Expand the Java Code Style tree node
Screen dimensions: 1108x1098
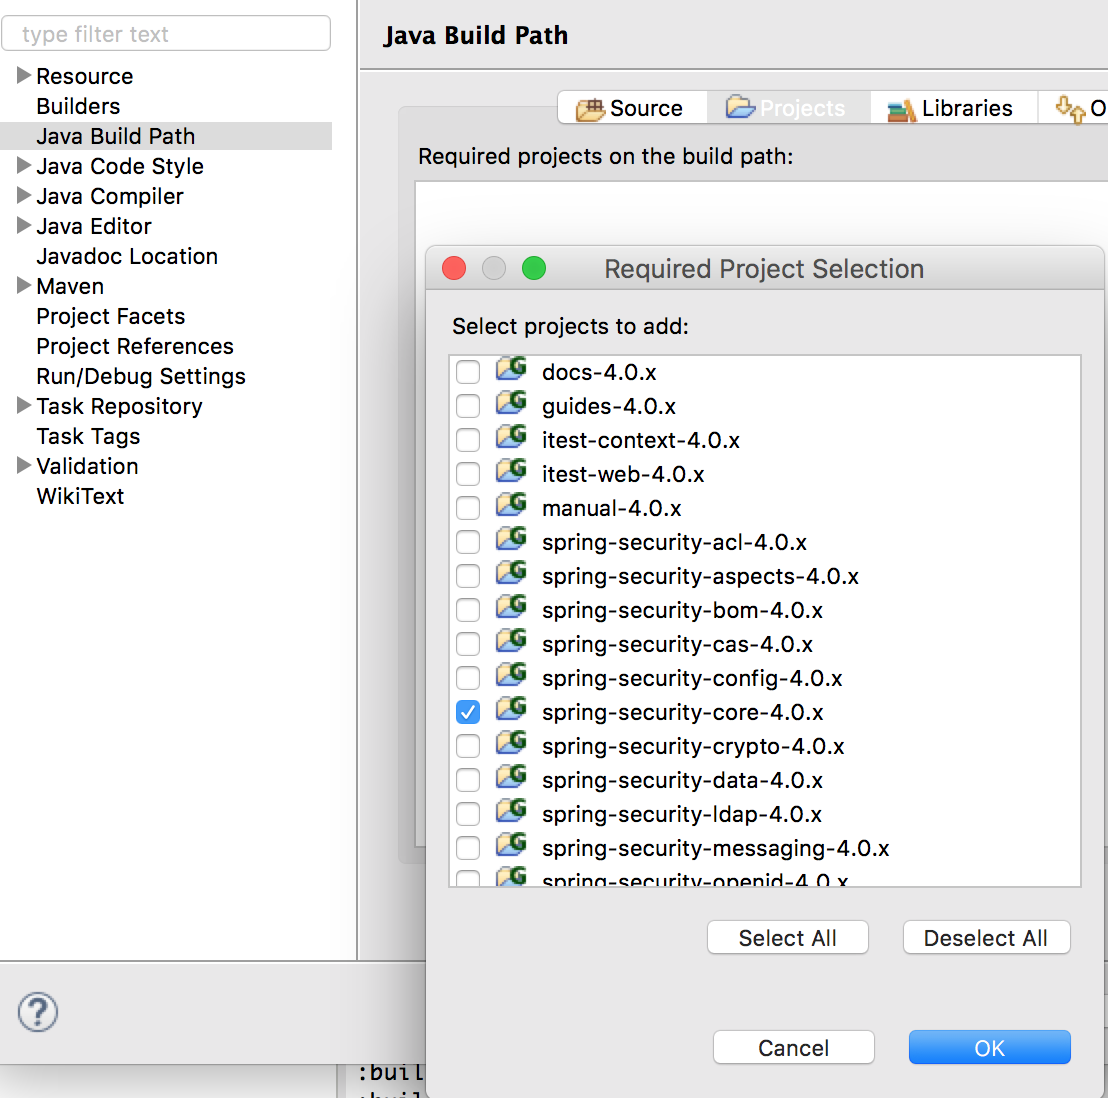(24, 166)
